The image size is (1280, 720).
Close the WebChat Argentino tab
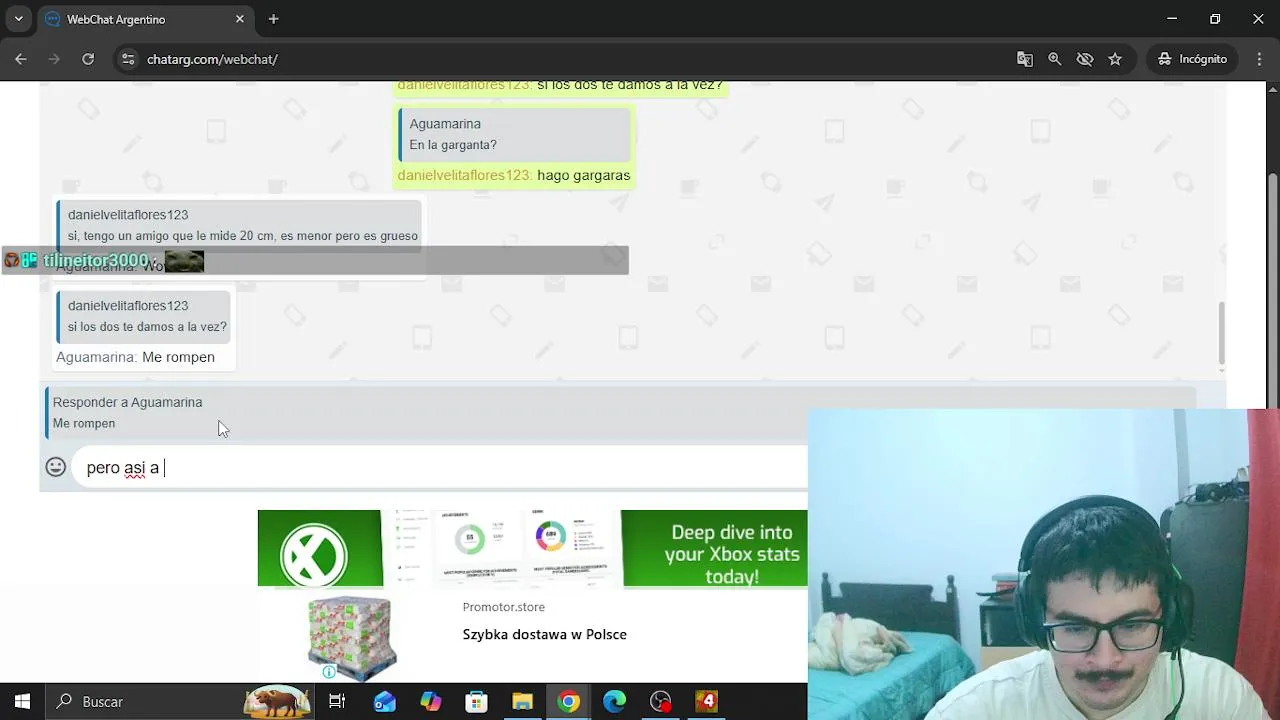click(240, 19)
